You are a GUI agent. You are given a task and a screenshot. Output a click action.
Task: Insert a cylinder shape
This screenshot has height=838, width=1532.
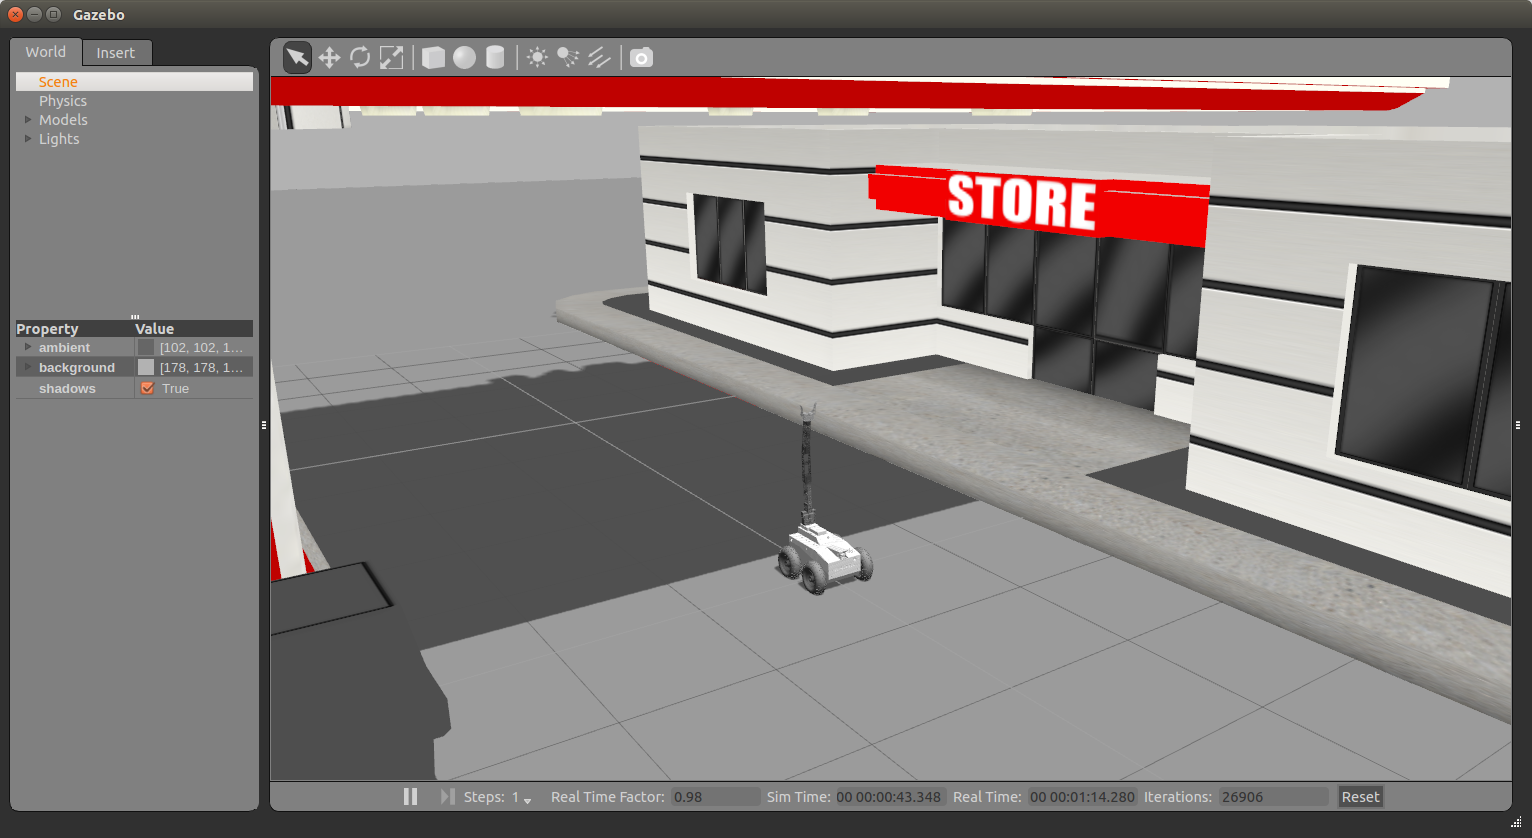[x=495, y=58]
